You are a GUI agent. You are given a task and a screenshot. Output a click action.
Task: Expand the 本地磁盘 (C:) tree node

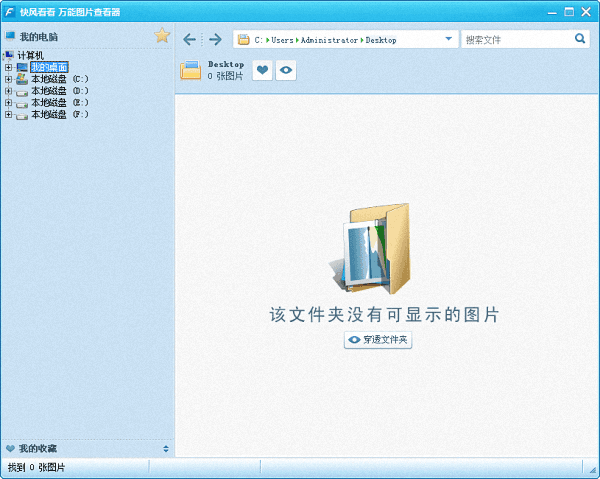click(x=8, y=79)
